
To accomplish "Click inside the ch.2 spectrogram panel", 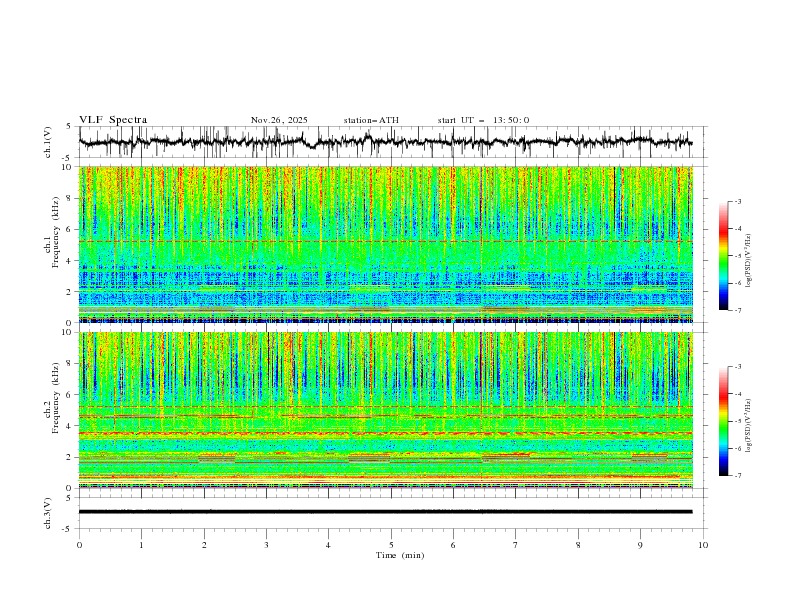I will click(x=386, y=410).
